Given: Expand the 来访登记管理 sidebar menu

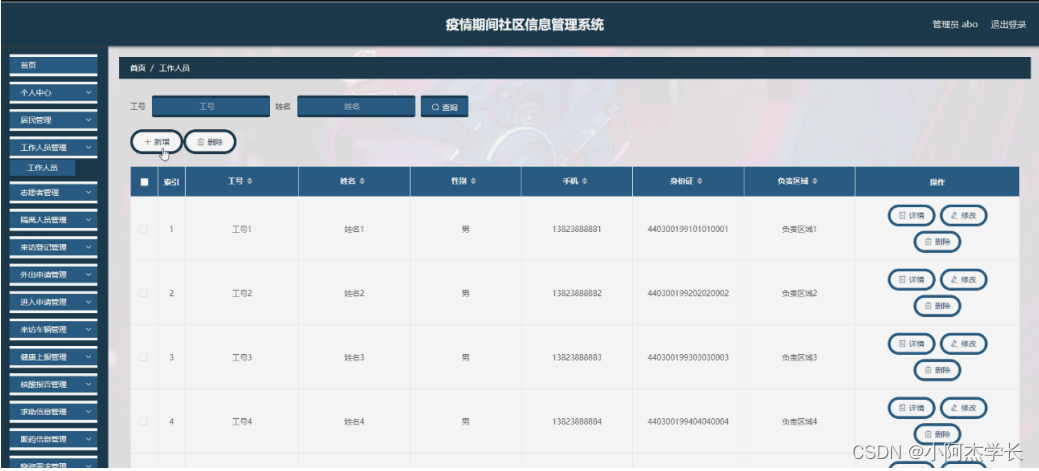Looking at the screenshot, I should pos(54,247).
